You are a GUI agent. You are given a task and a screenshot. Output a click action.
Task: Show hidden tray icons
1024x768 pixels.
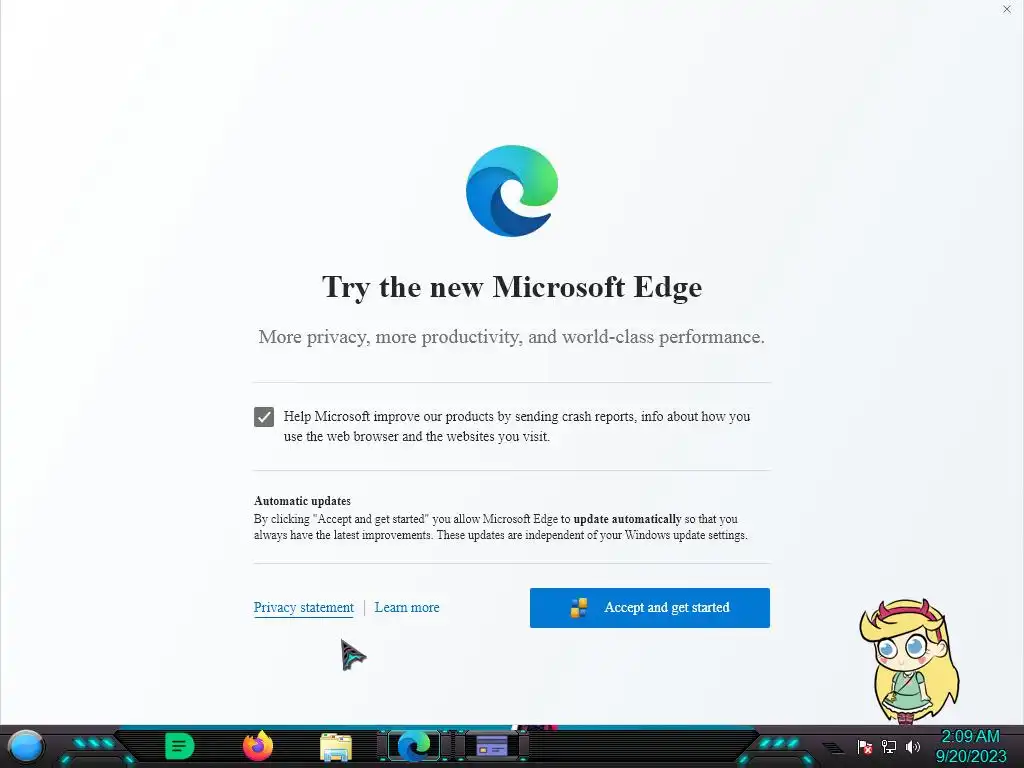click(x=833, y=748)
